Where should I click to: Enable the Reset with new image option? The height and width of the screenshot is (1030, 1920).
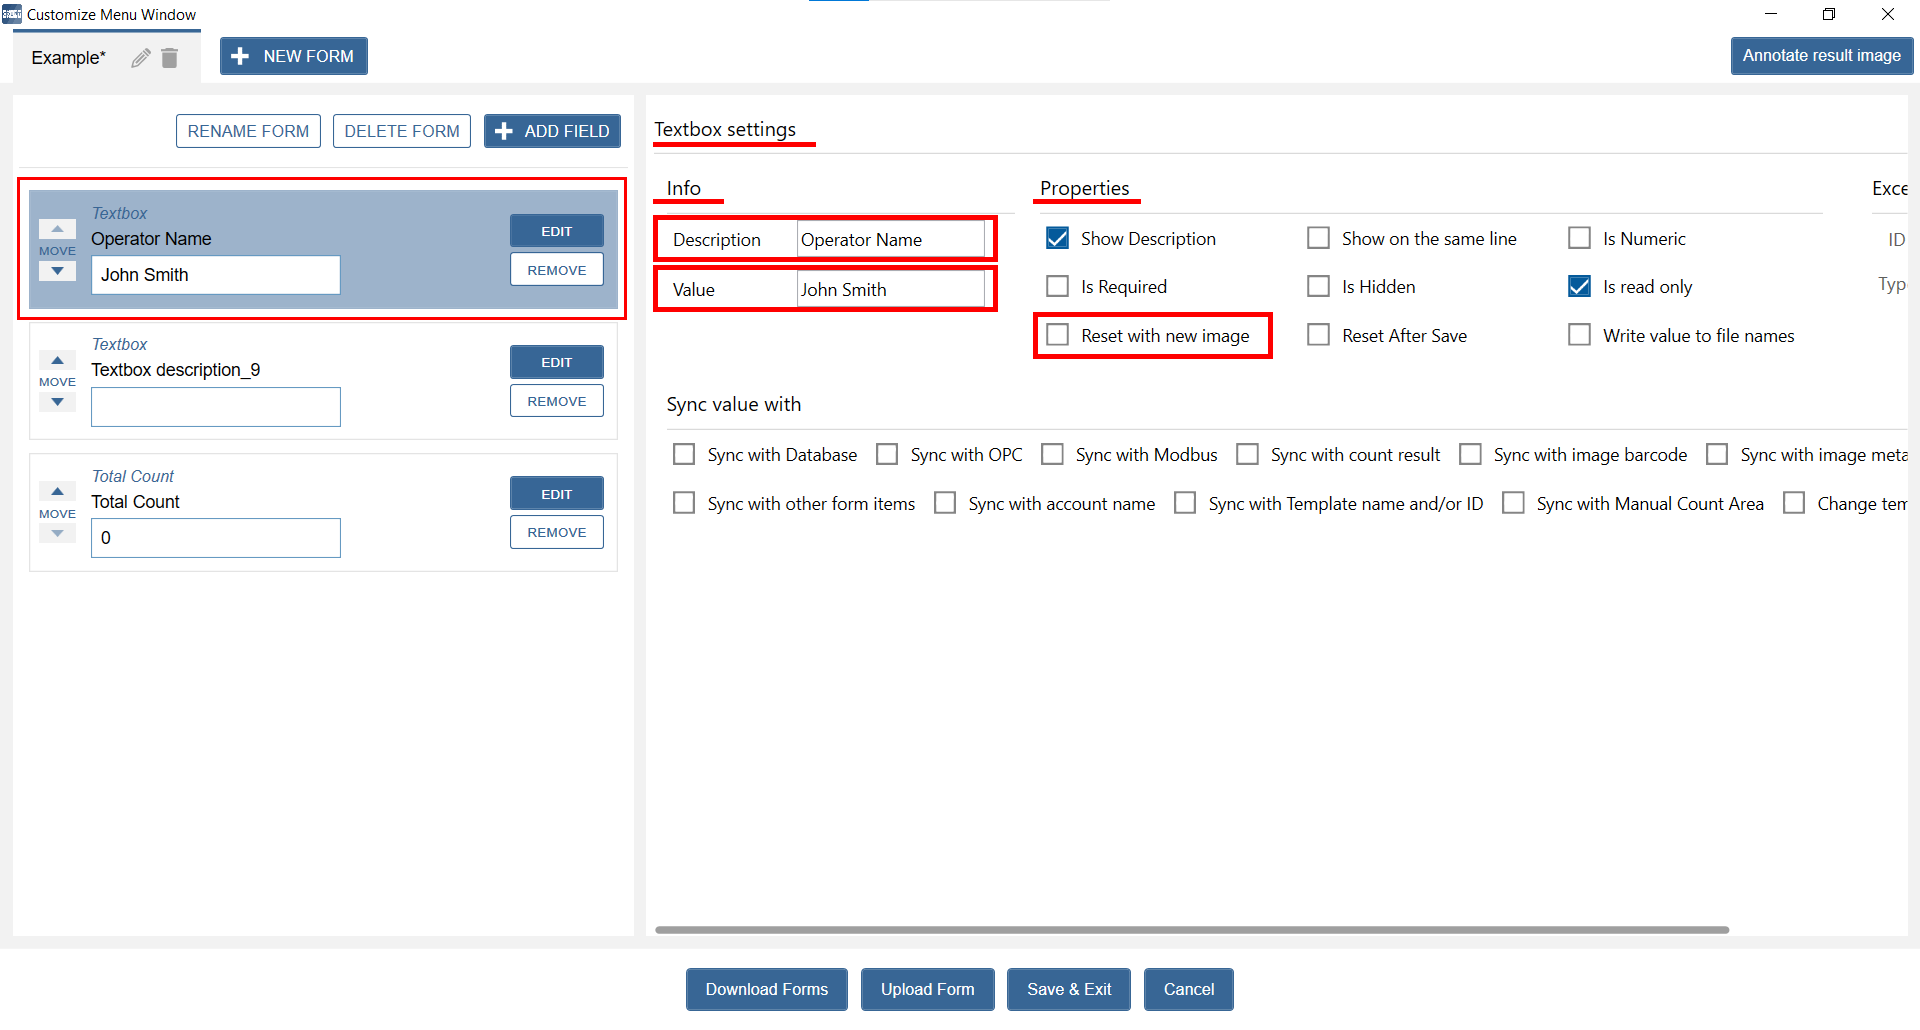coord(1057,335)
